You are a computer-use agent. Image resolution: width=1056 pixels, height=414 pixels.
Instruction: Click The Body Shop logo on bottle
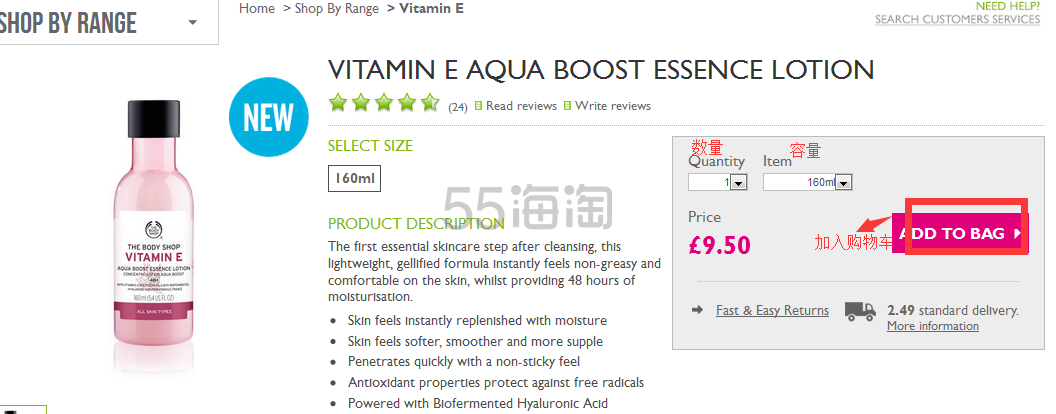(154, 230)
